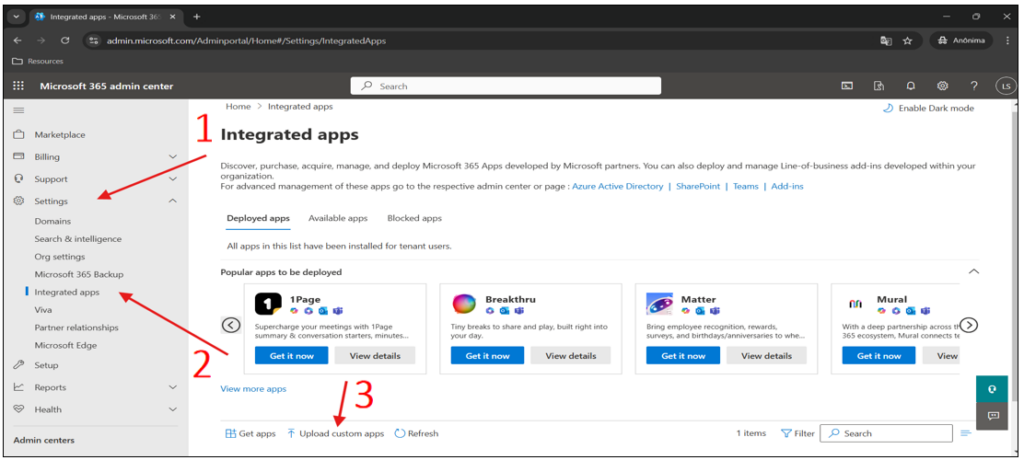The height and width of the screenshot is (460, 1024).
Task: Enable Dark mode
Action: click(928, 108)
